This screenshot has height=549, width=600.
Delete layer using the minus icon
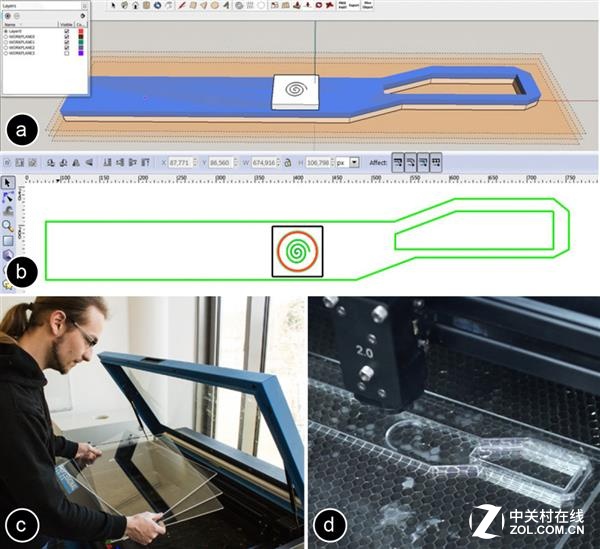click(x=16, y=16)
